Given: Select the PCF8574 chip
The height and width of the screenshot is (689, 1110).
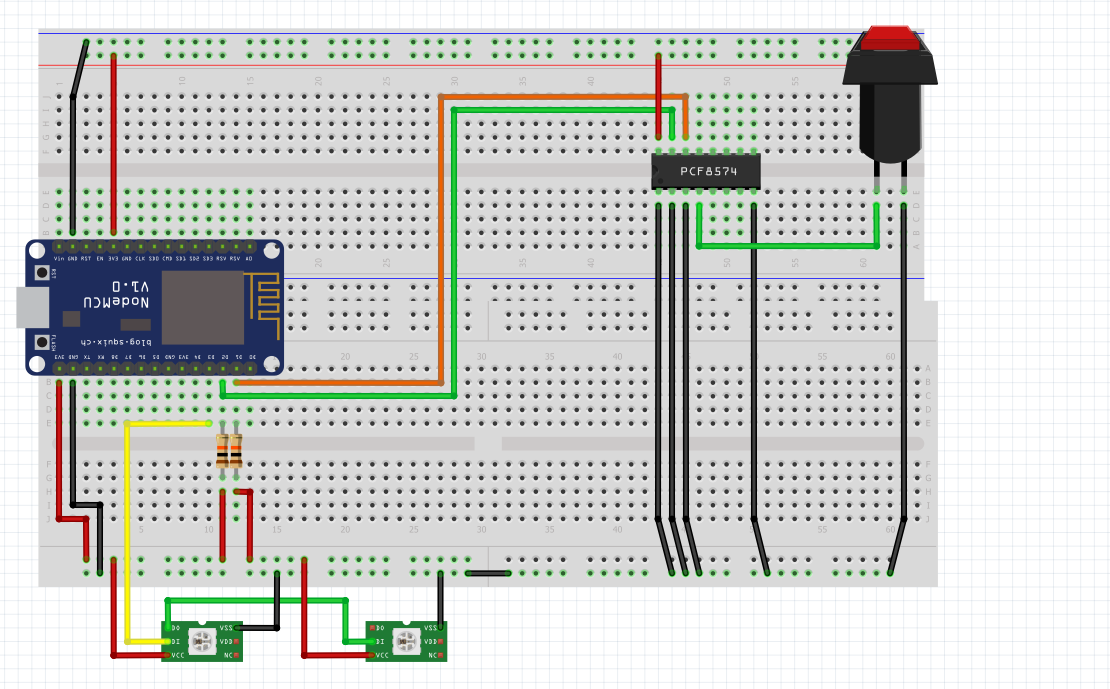Looking at the screenshot, I should (706, 171).
